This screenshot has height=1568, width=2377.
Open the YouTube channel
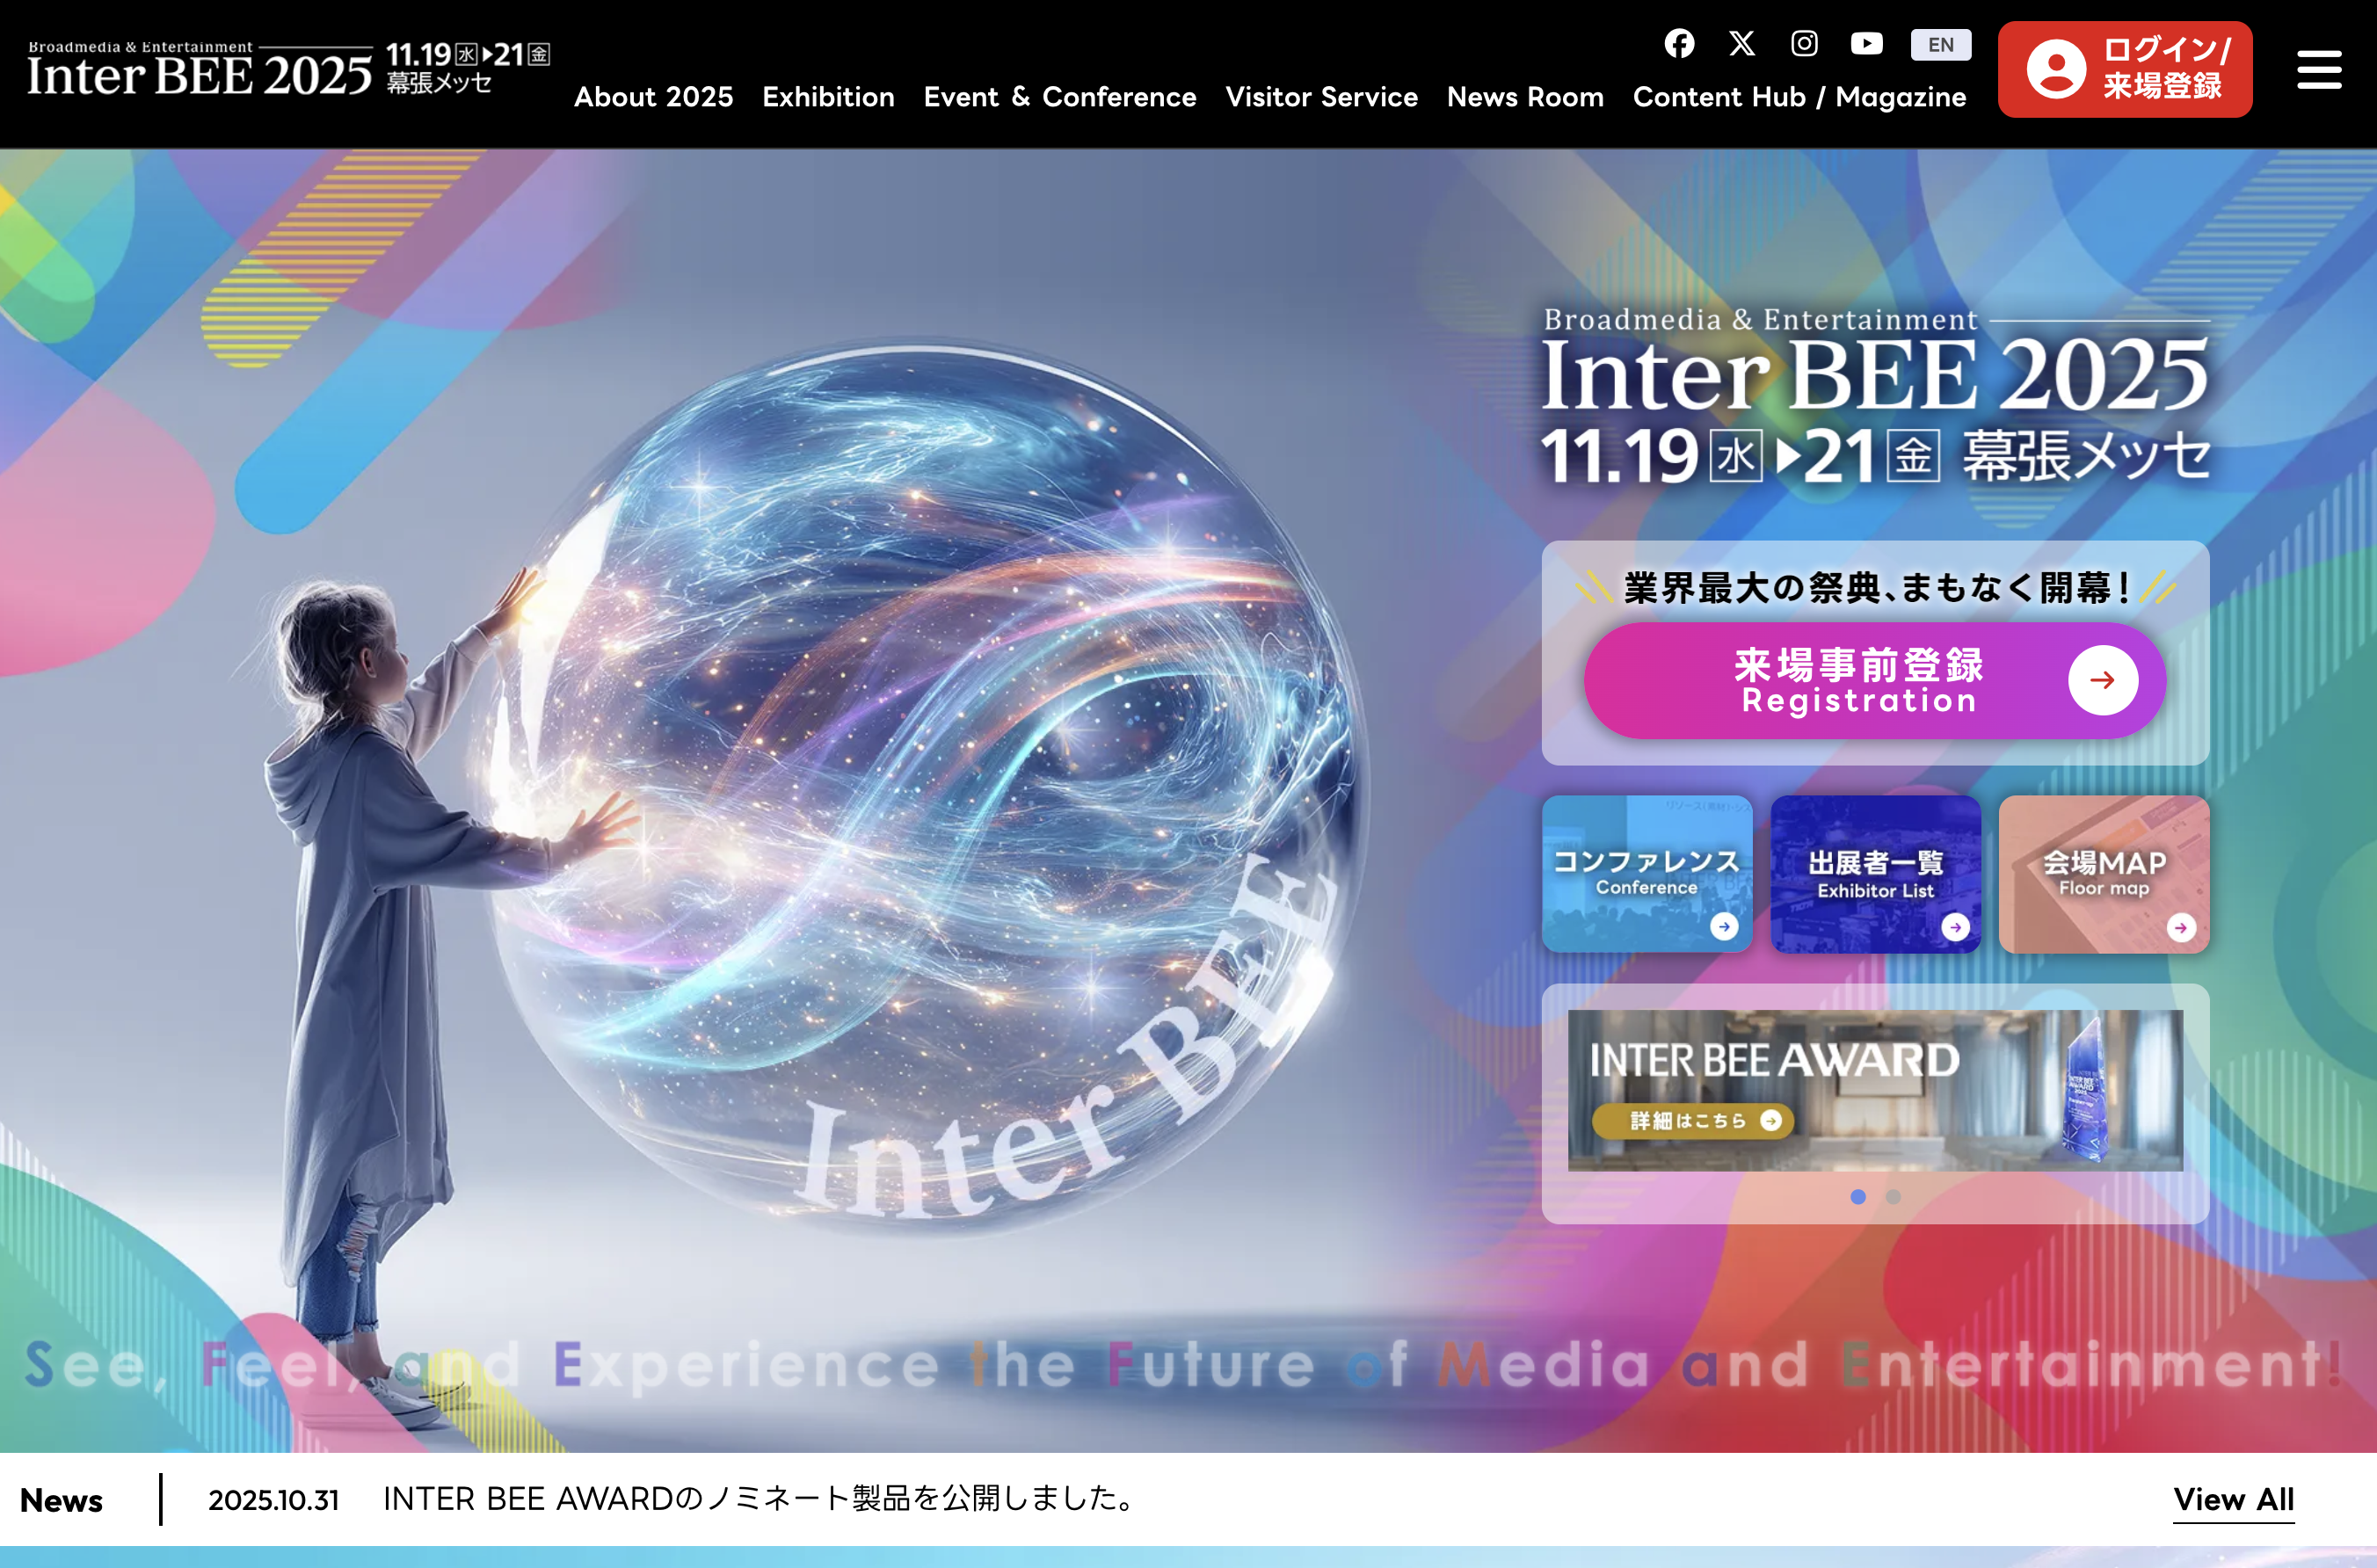[x=1867, y=44]
